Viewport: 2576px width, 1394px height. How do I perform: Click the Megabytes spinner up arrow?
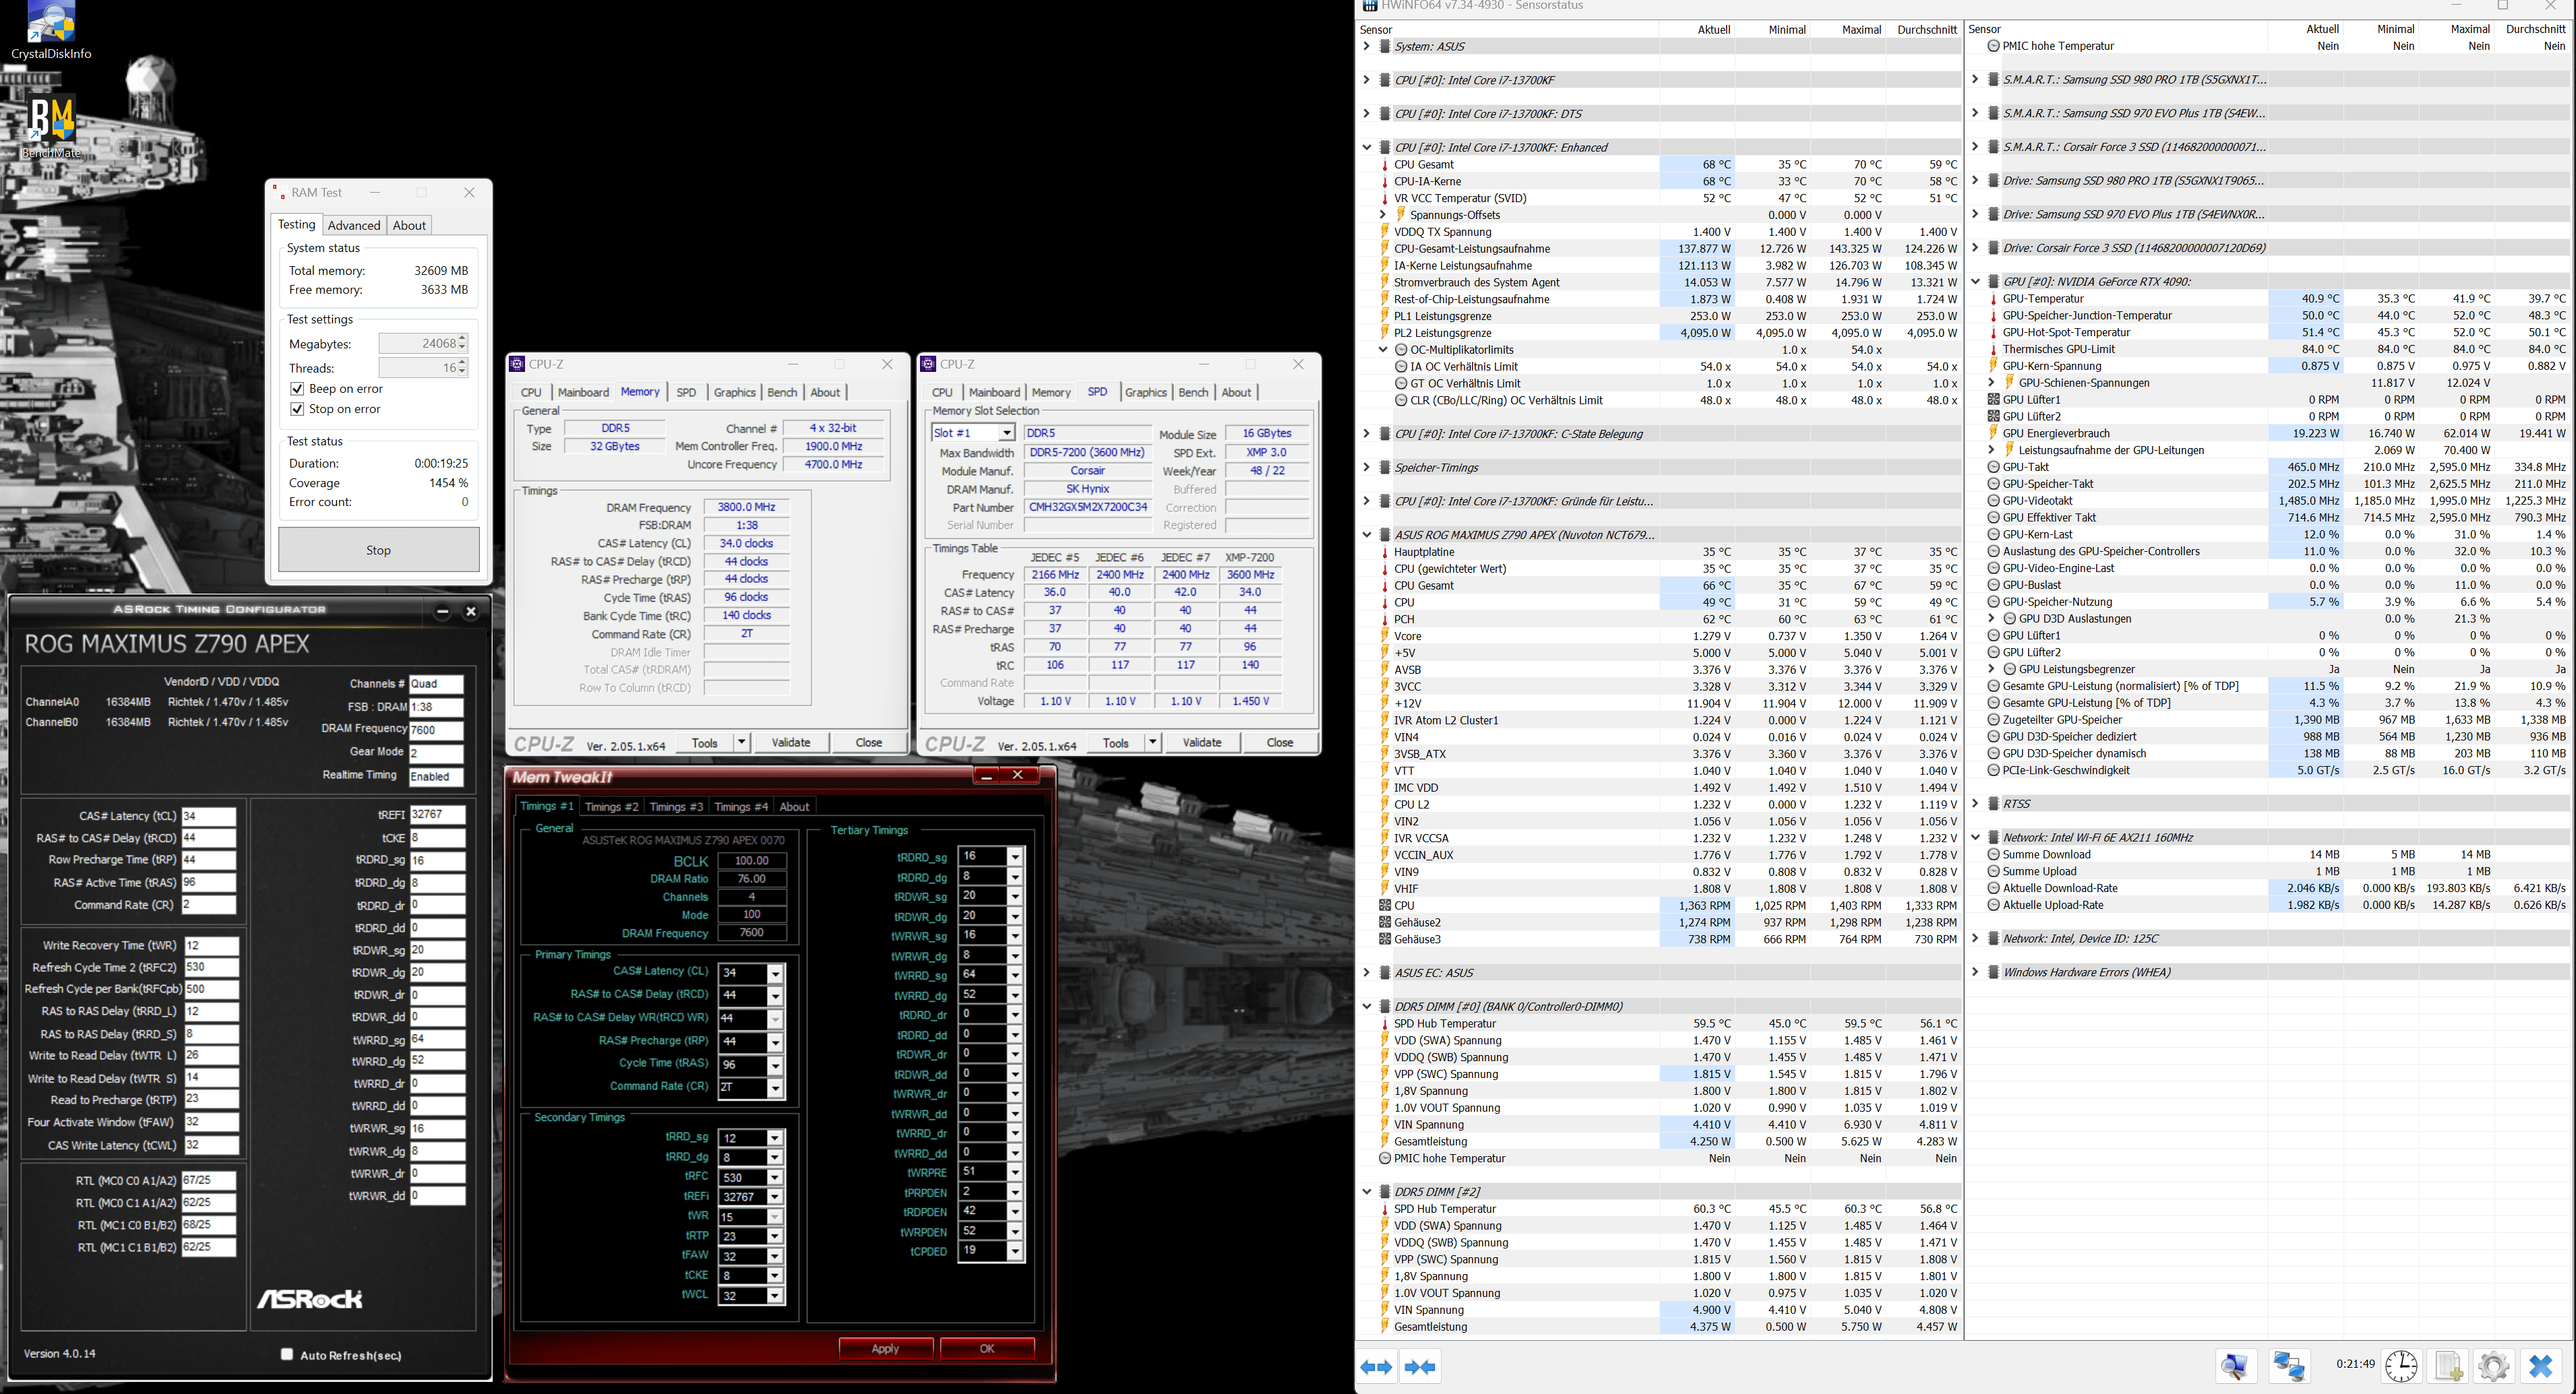pyautogui.click(x=462, y=339)
